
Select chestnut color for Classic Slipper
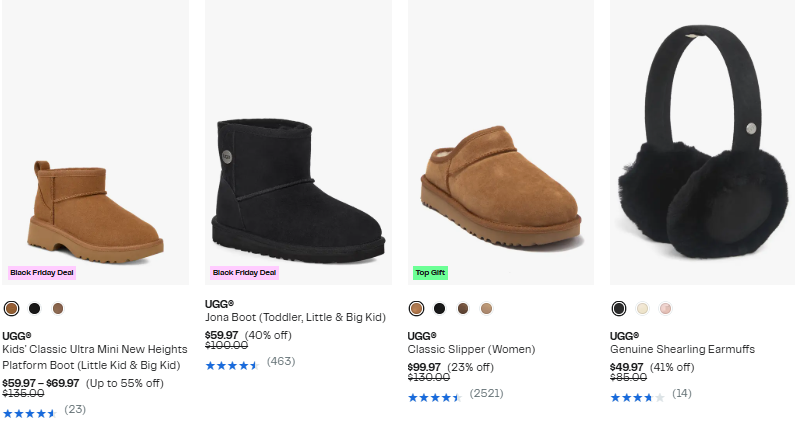point(416,308)
